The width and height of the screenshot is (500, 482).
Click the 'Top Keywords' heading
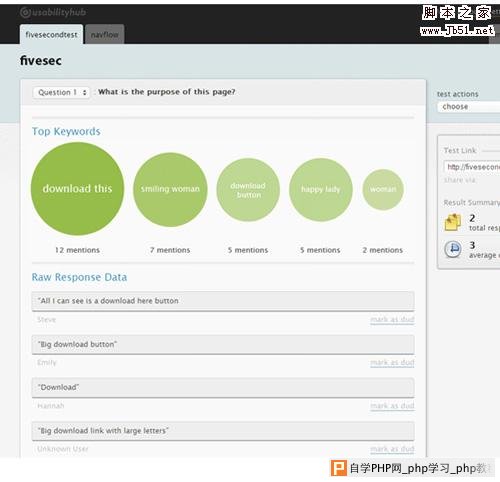point(66,132)
